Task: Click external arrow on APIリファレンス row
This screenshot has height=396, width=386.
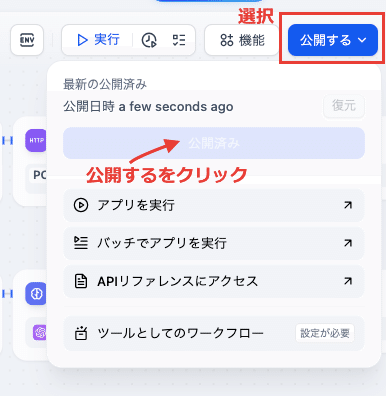Action: (348, 281)
